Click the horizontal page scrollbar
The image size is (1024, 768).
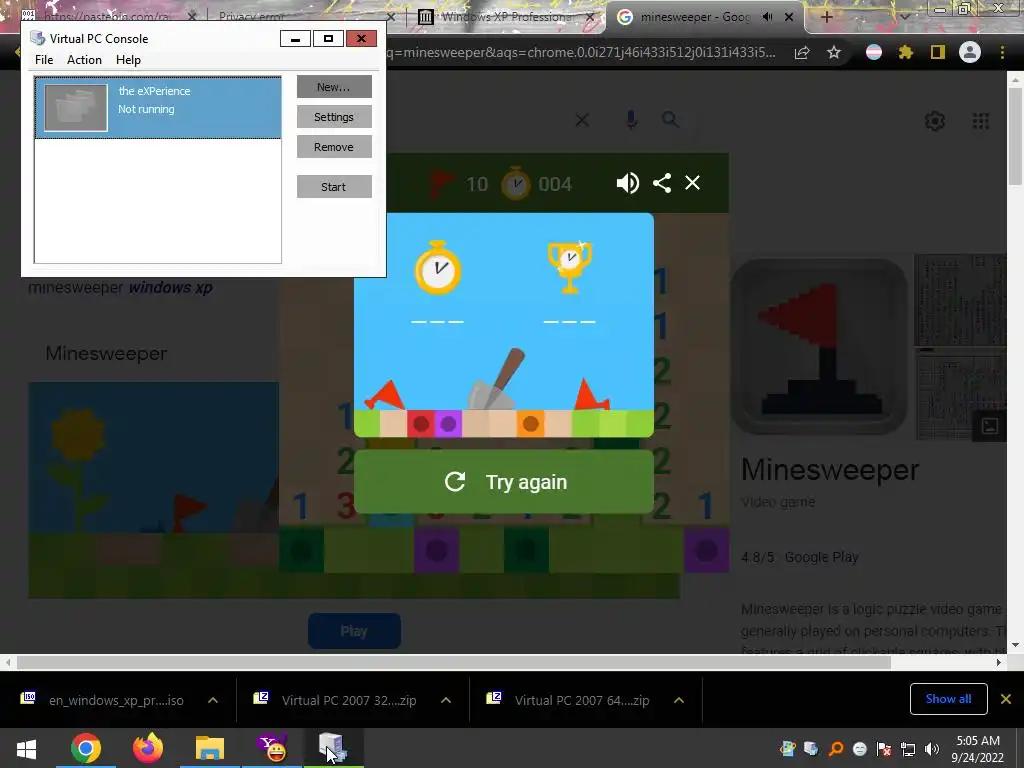pos(454,662)
